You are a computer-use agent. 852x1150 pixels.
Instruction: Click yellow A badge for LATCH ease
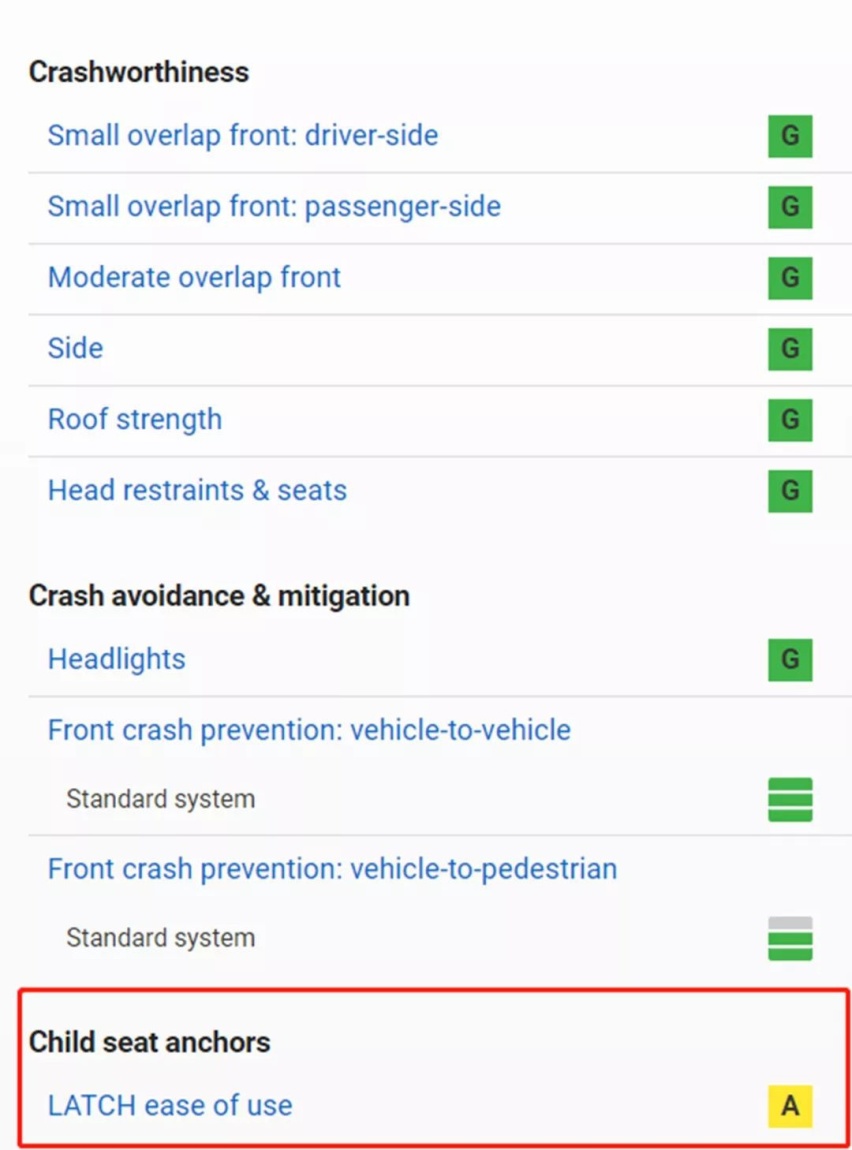pos(790,1105)
